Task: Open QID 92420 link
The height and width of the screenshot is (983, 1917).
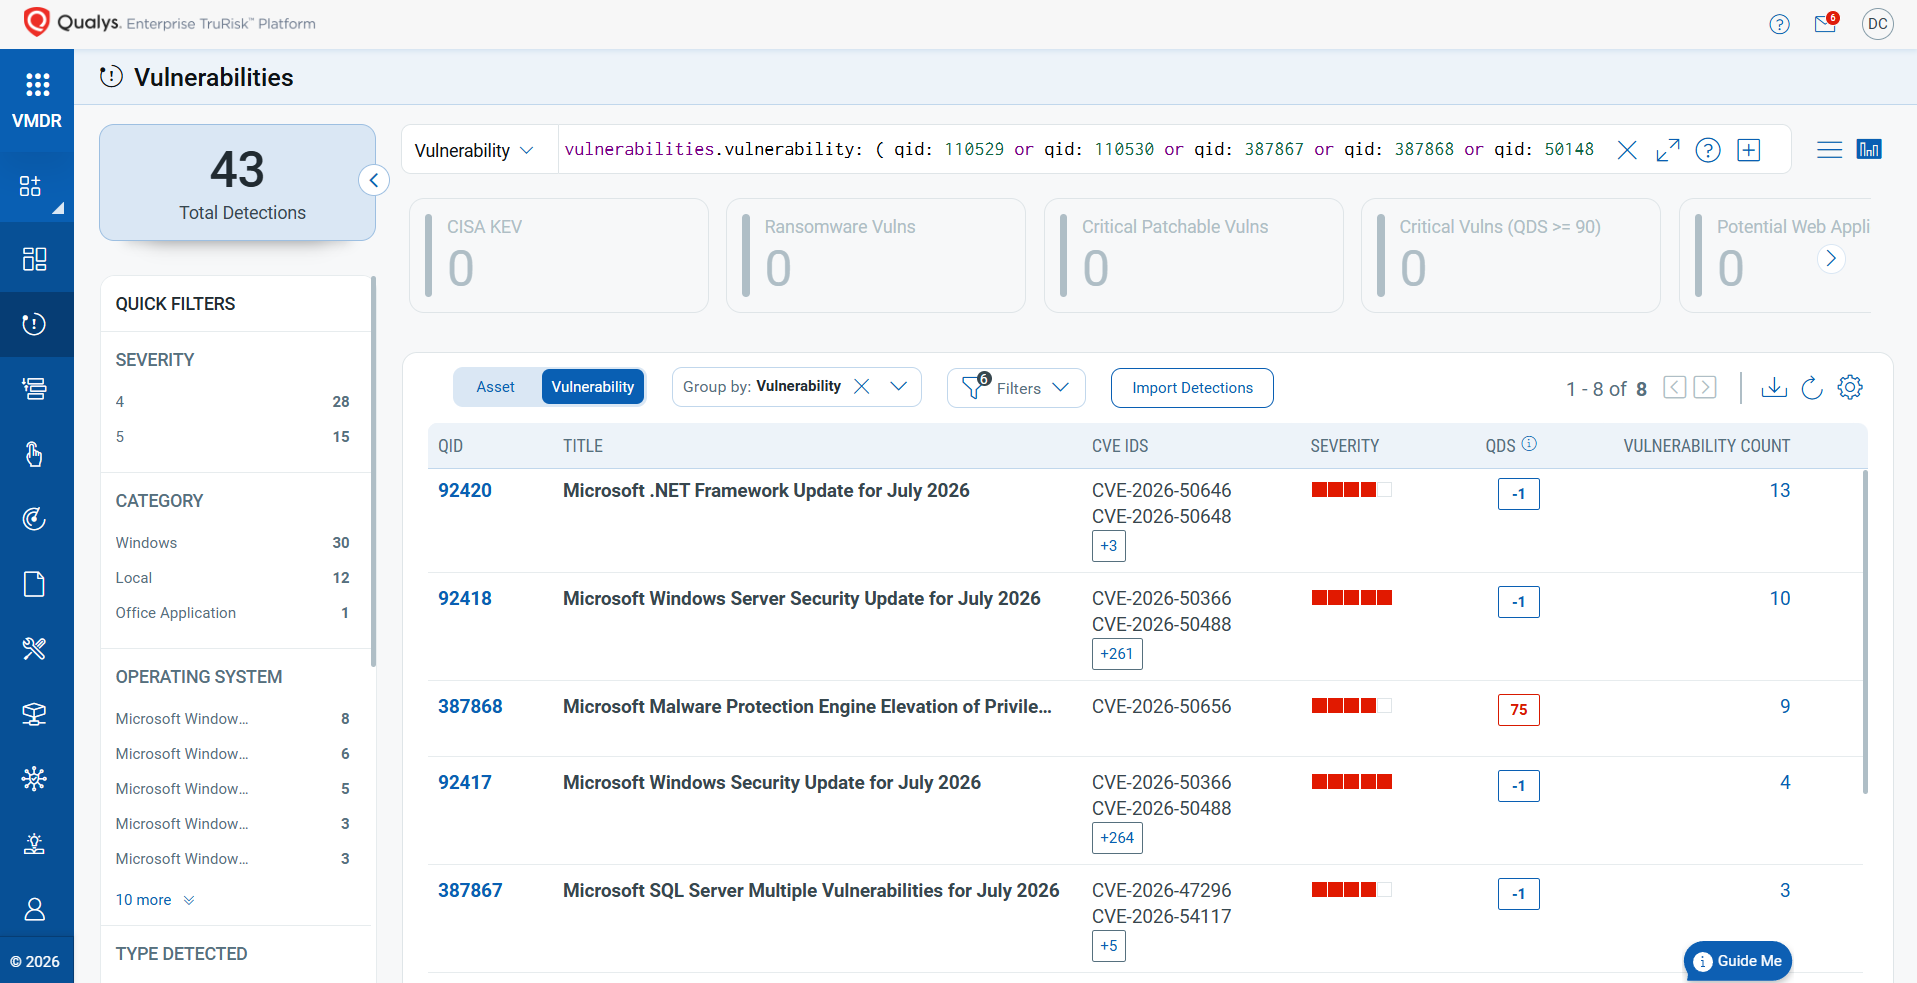Action: [x=465, y=490]
